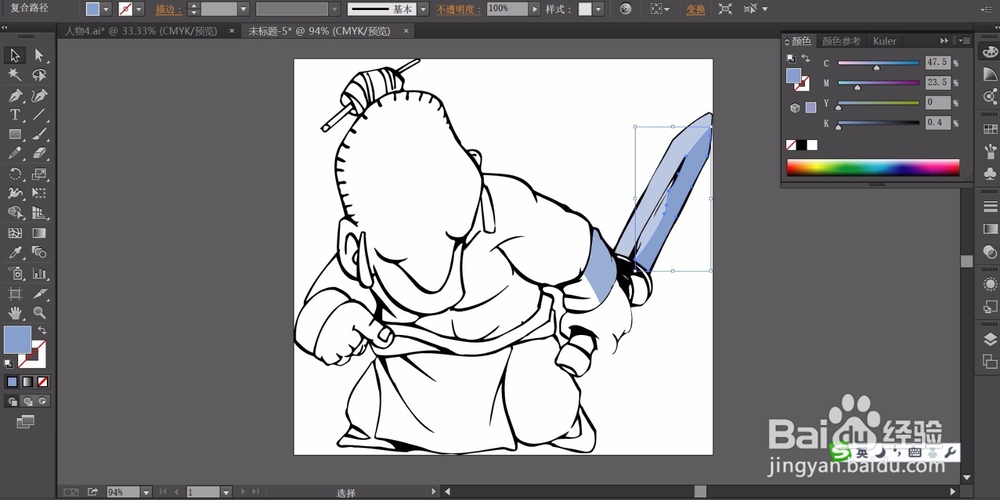The width and height of the screenshot is (1000, 500).
Task: Enable Draw Inside mode
Action: (43, 401)
